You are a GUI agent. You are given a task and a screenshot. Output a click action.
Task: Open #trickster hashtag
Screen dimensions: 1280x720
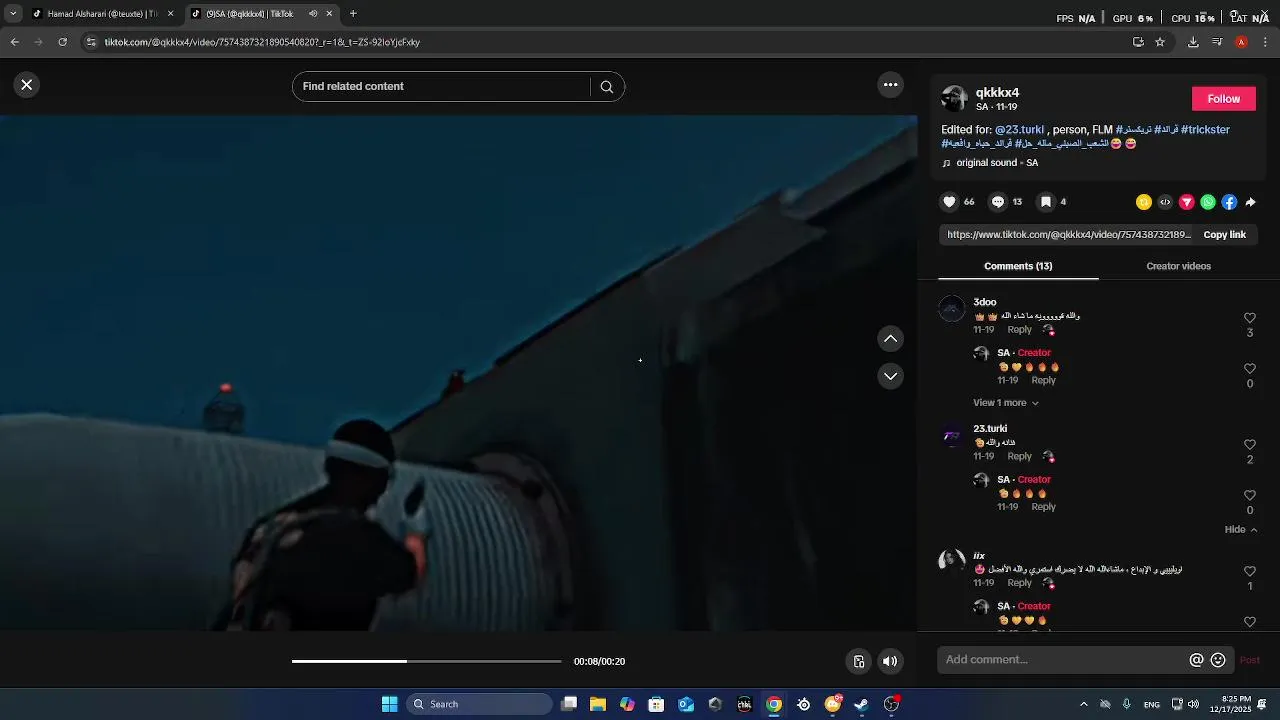tap(1205, 130)
